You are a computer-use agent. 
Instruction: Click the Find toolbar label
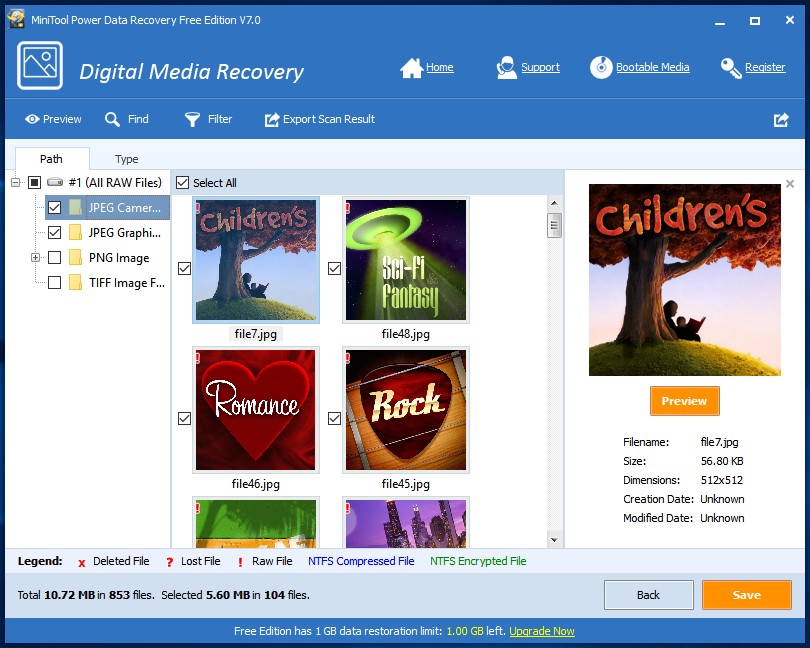(138, 119)
